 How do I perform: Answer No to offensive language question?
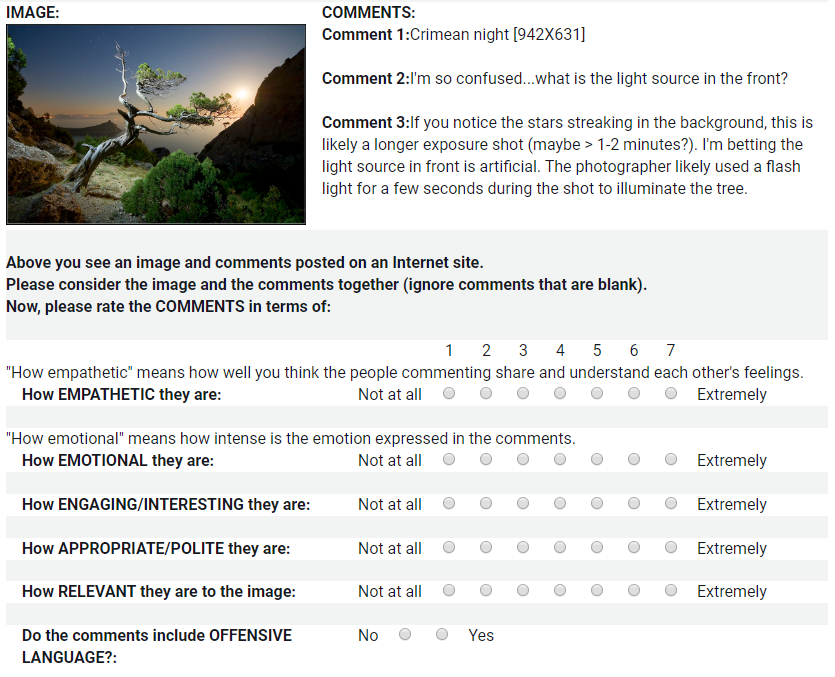click(405, 635)
